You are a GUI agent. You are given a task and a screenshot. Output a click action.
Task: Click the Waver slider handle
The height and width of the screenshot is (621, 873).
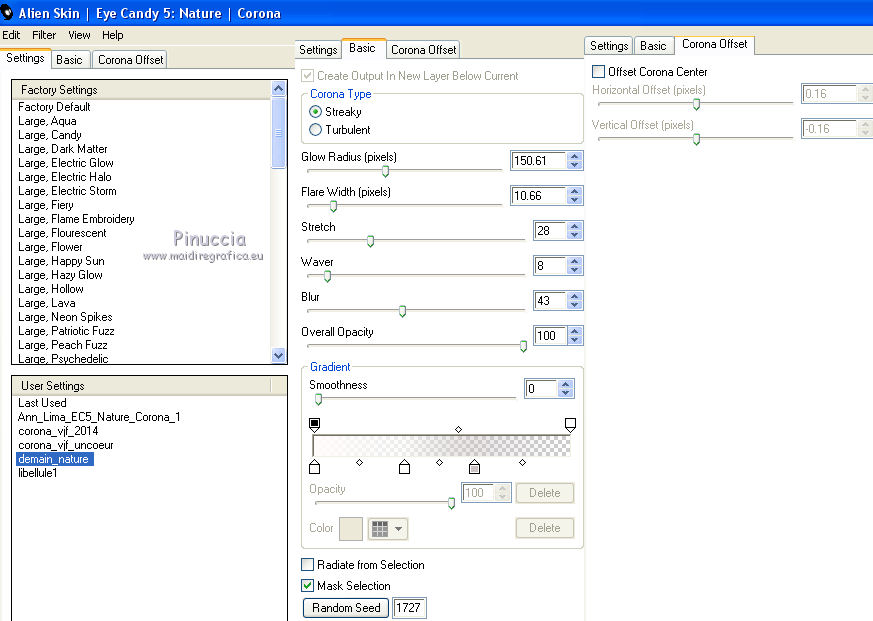(x=327, y=276)
